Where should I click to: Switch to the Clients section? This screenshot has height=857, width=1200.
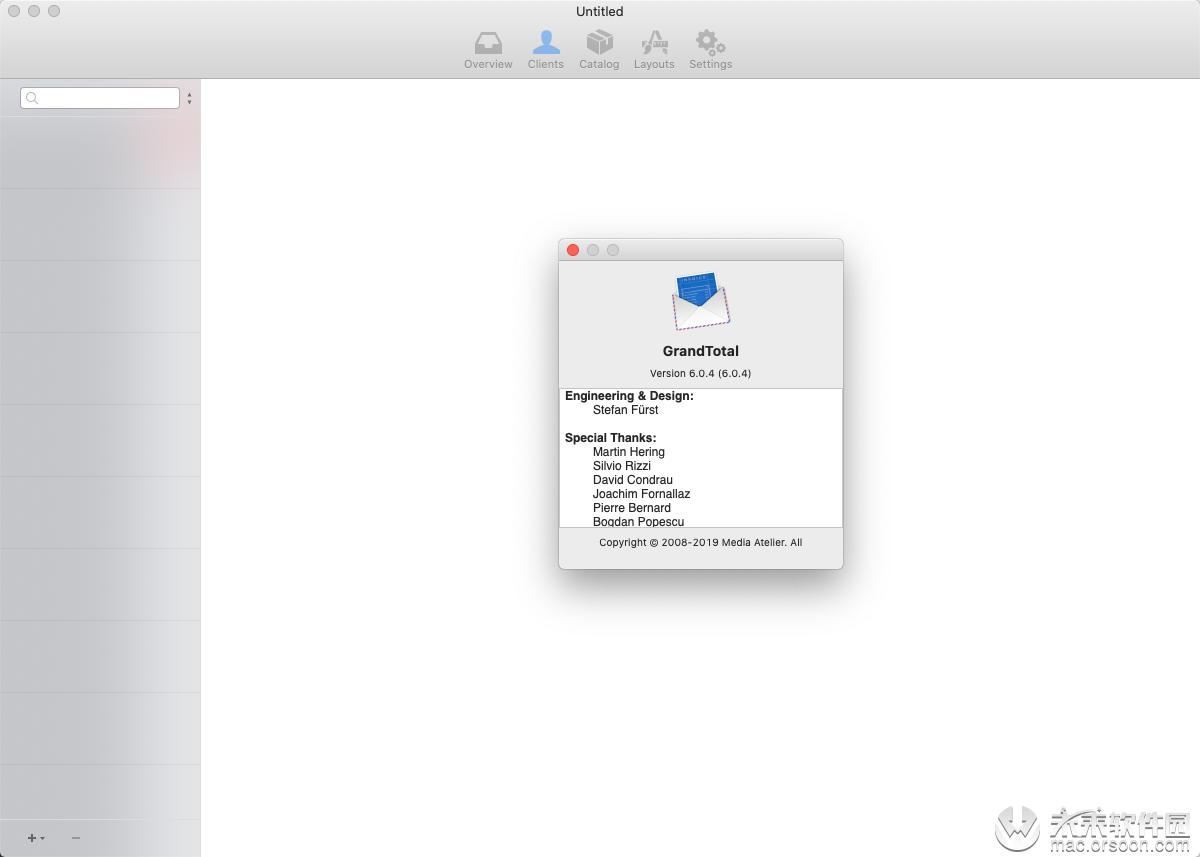(546, 43)
